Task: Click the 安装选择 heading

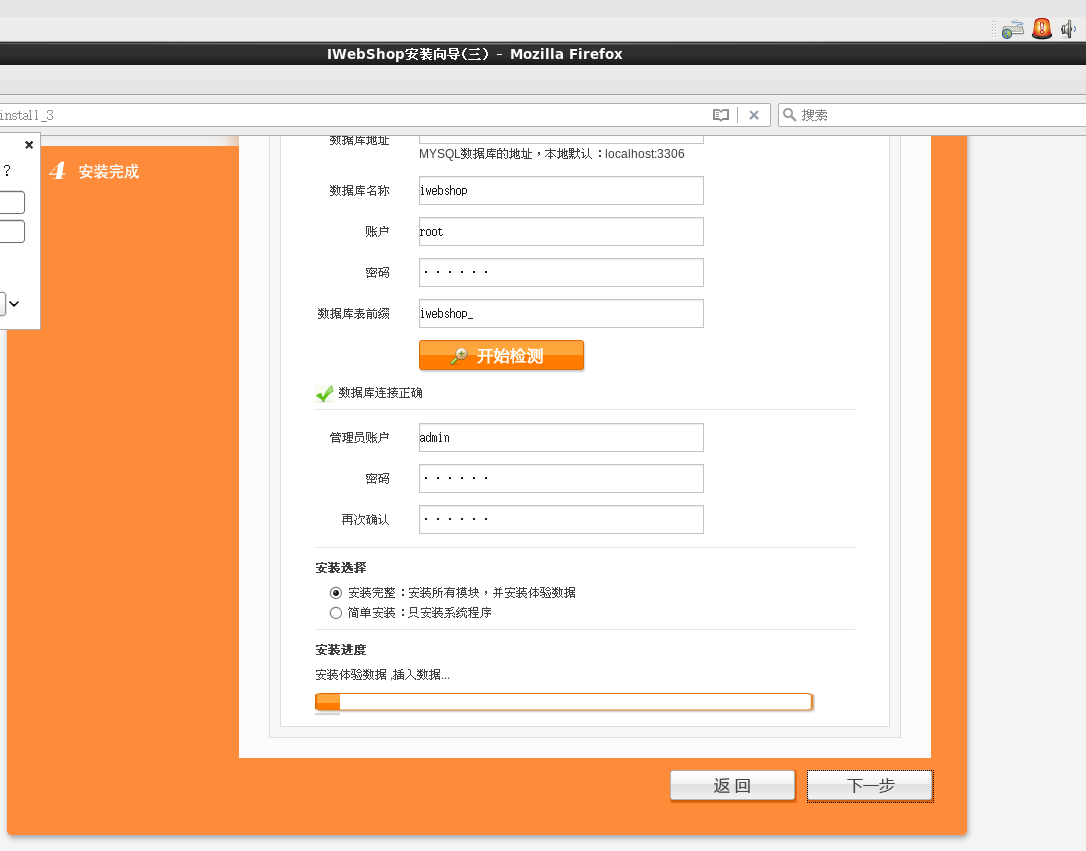Action: (x=341, y=568)
